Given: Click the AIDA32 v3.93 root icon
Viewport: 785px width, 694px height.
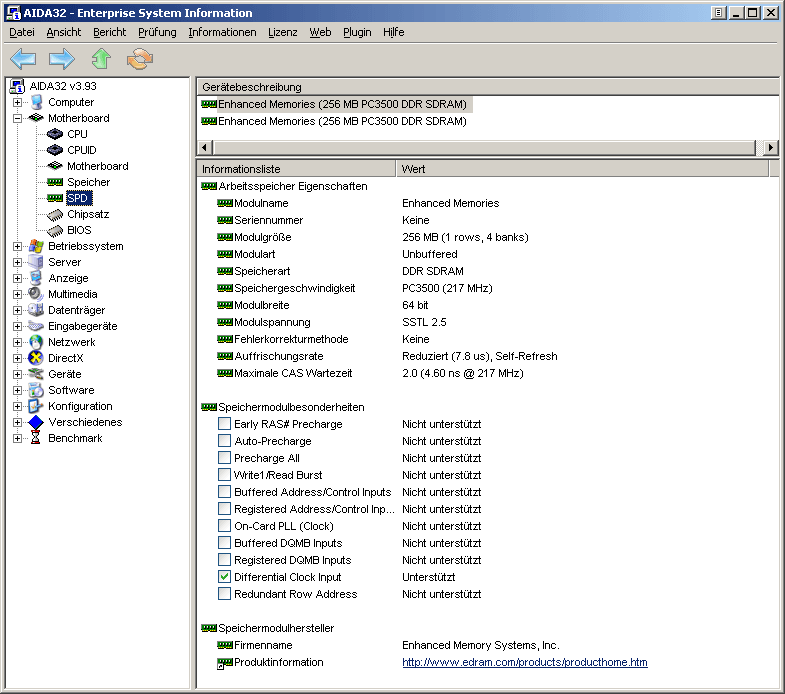Looking at the screenshot, I should point(18,86).
